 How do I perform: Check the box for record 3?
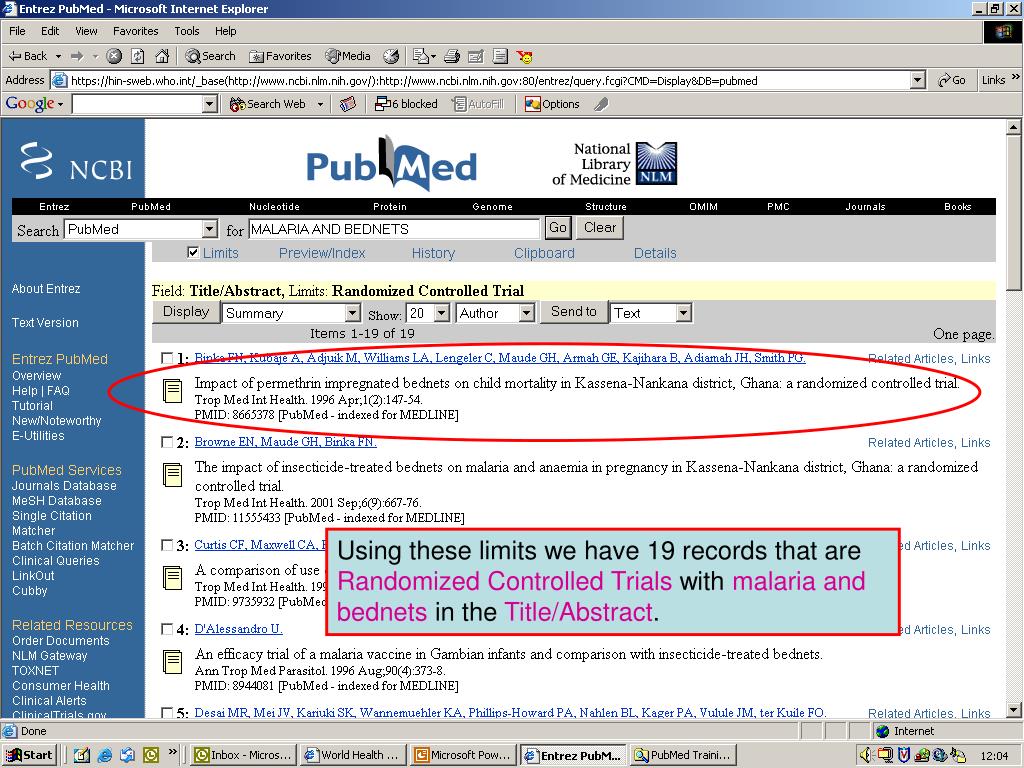pyautogui.click(x=167, y=545)
